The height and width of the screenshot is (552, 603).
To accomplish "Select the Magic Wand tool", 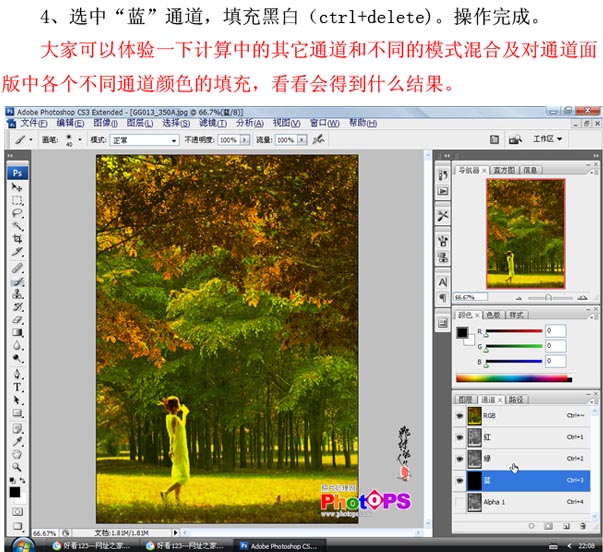I will 17,226.
